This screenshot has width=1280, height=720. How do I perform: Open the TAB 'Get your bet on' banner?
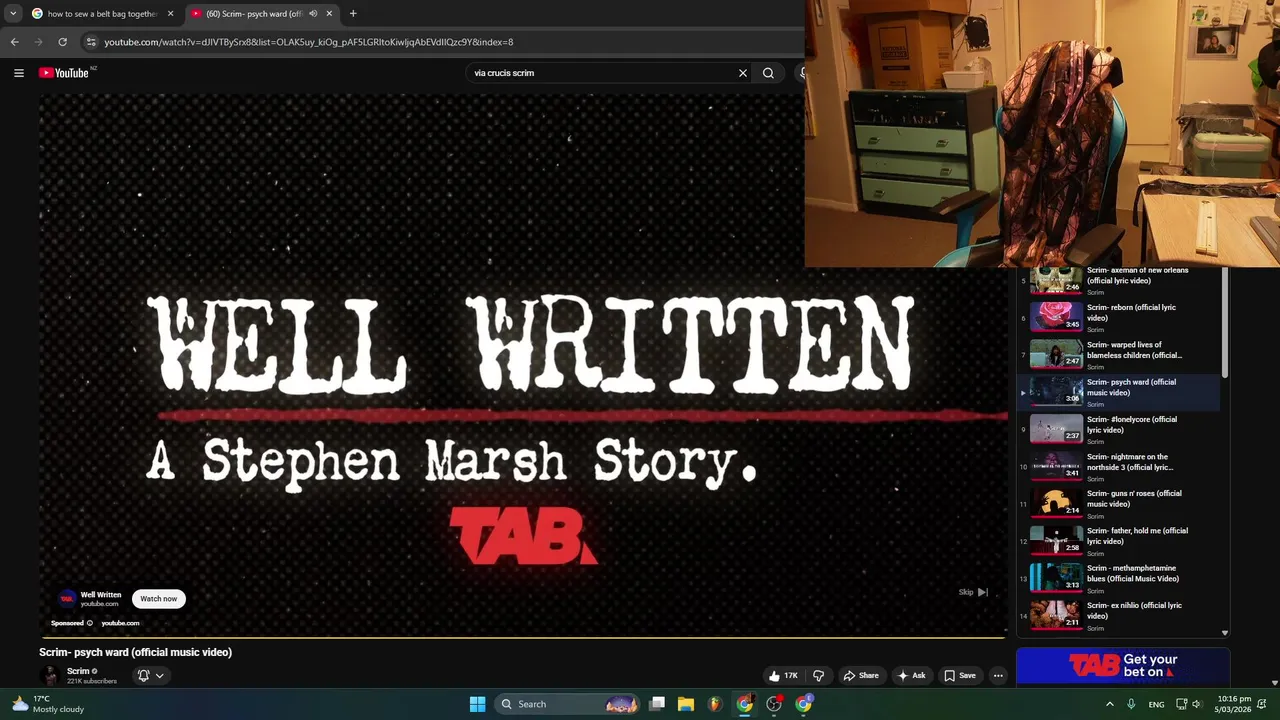coord(1123,666)
